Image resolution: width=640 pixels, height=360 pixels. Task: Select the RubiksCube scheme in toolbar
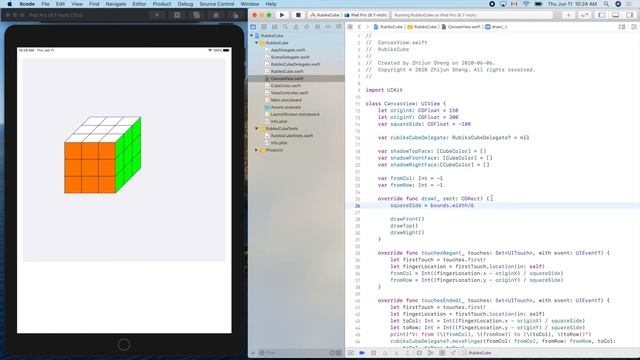[325, 15]
